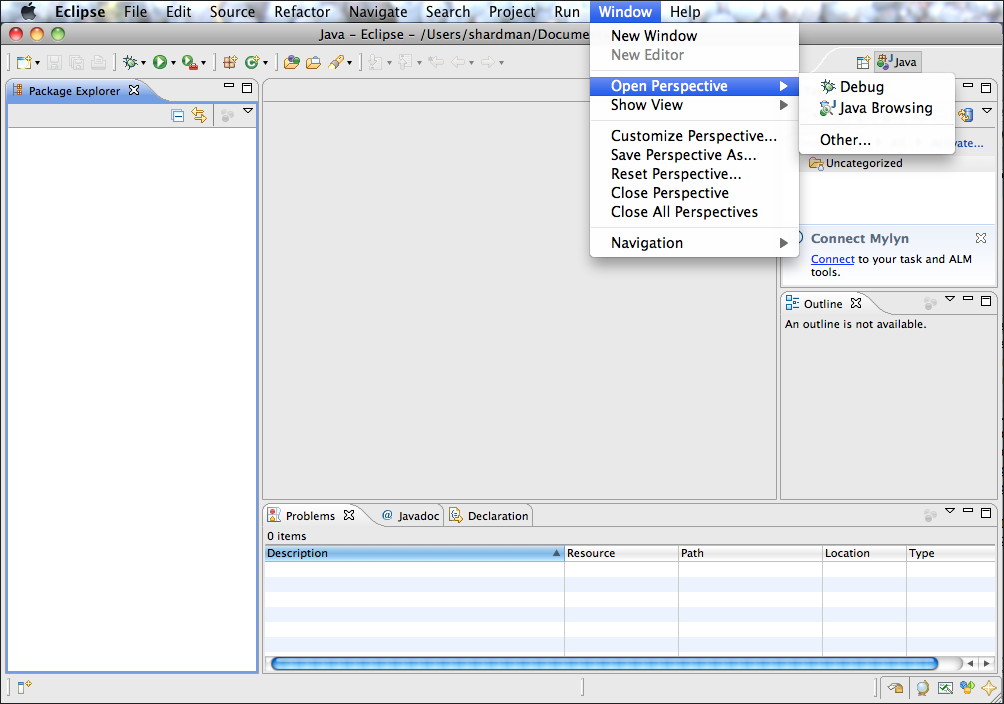
Task: Close the Connect Mylyn notification
Action: (980, 238)
